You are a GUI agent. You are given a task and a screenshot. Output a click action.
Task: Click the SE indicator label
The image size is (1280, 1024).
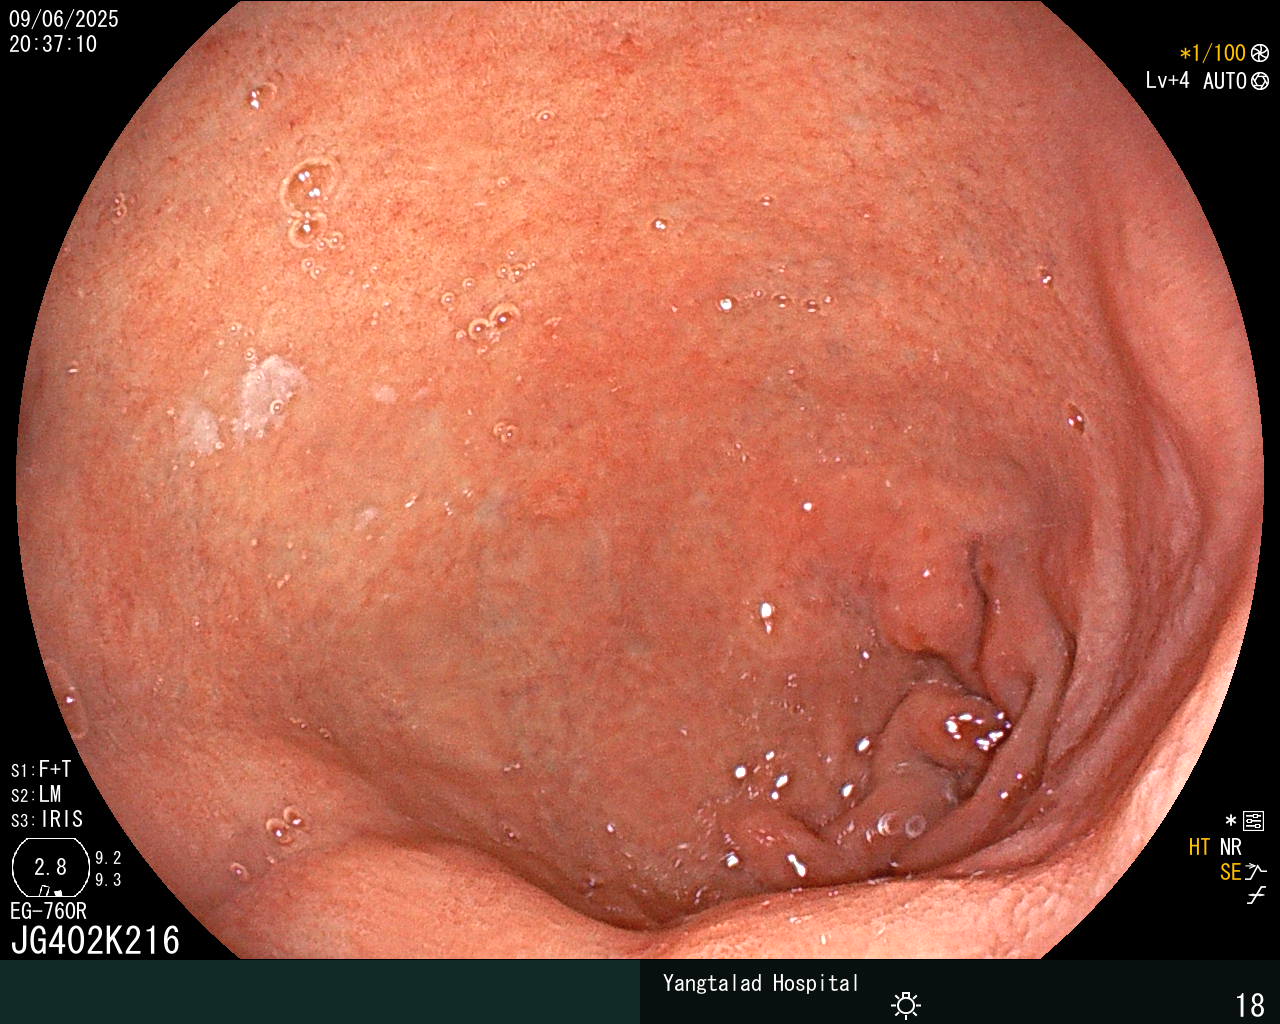pyautogui.click(x=1230, y=873)
